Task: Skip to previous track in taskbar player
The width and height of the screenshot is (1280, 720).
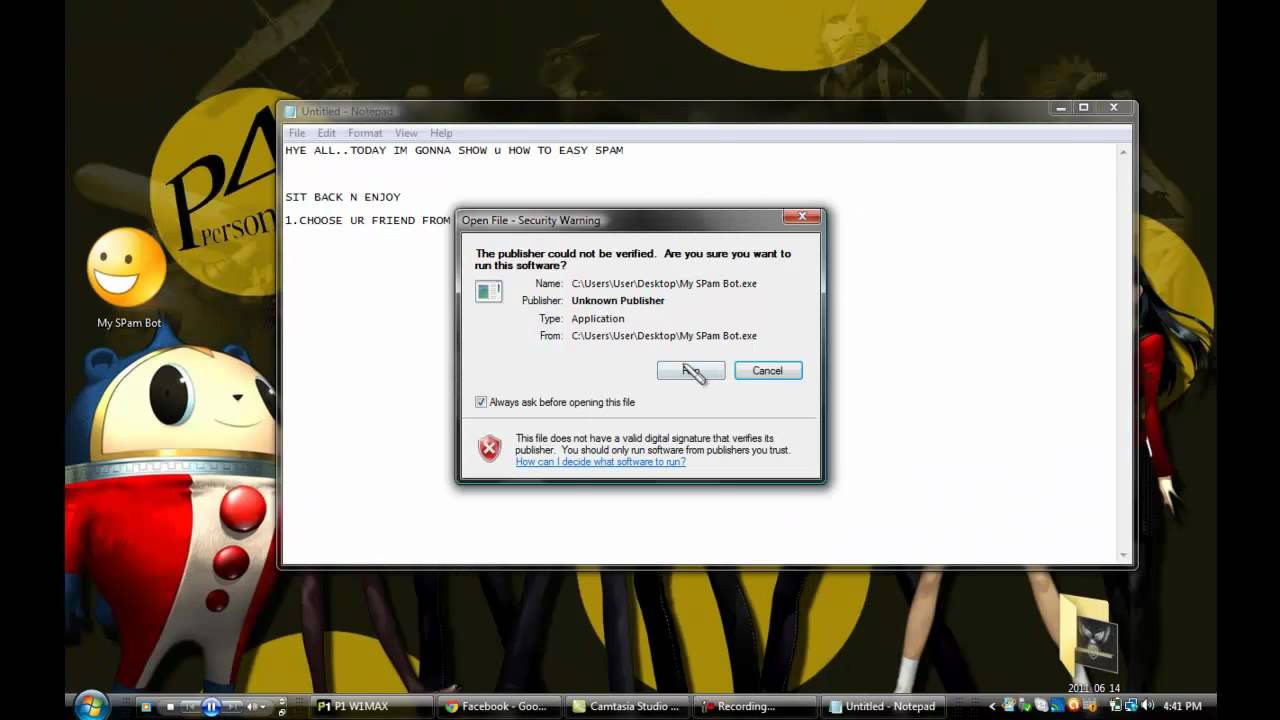Action: pos(190,707)
